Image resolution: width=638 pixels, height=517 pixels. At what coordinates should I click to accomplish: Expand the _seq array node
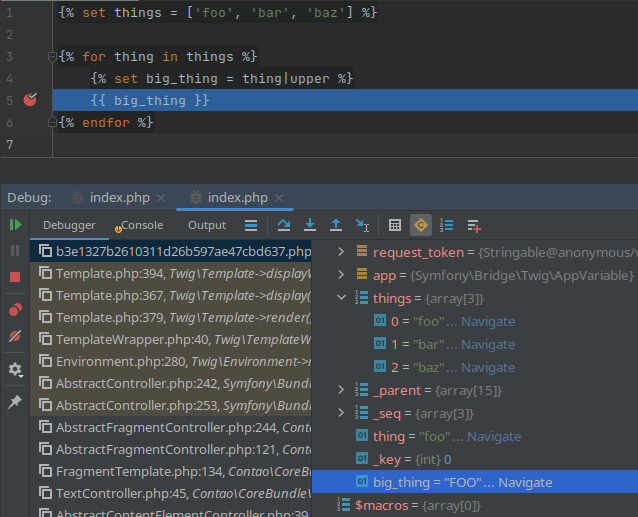point(341,413)
